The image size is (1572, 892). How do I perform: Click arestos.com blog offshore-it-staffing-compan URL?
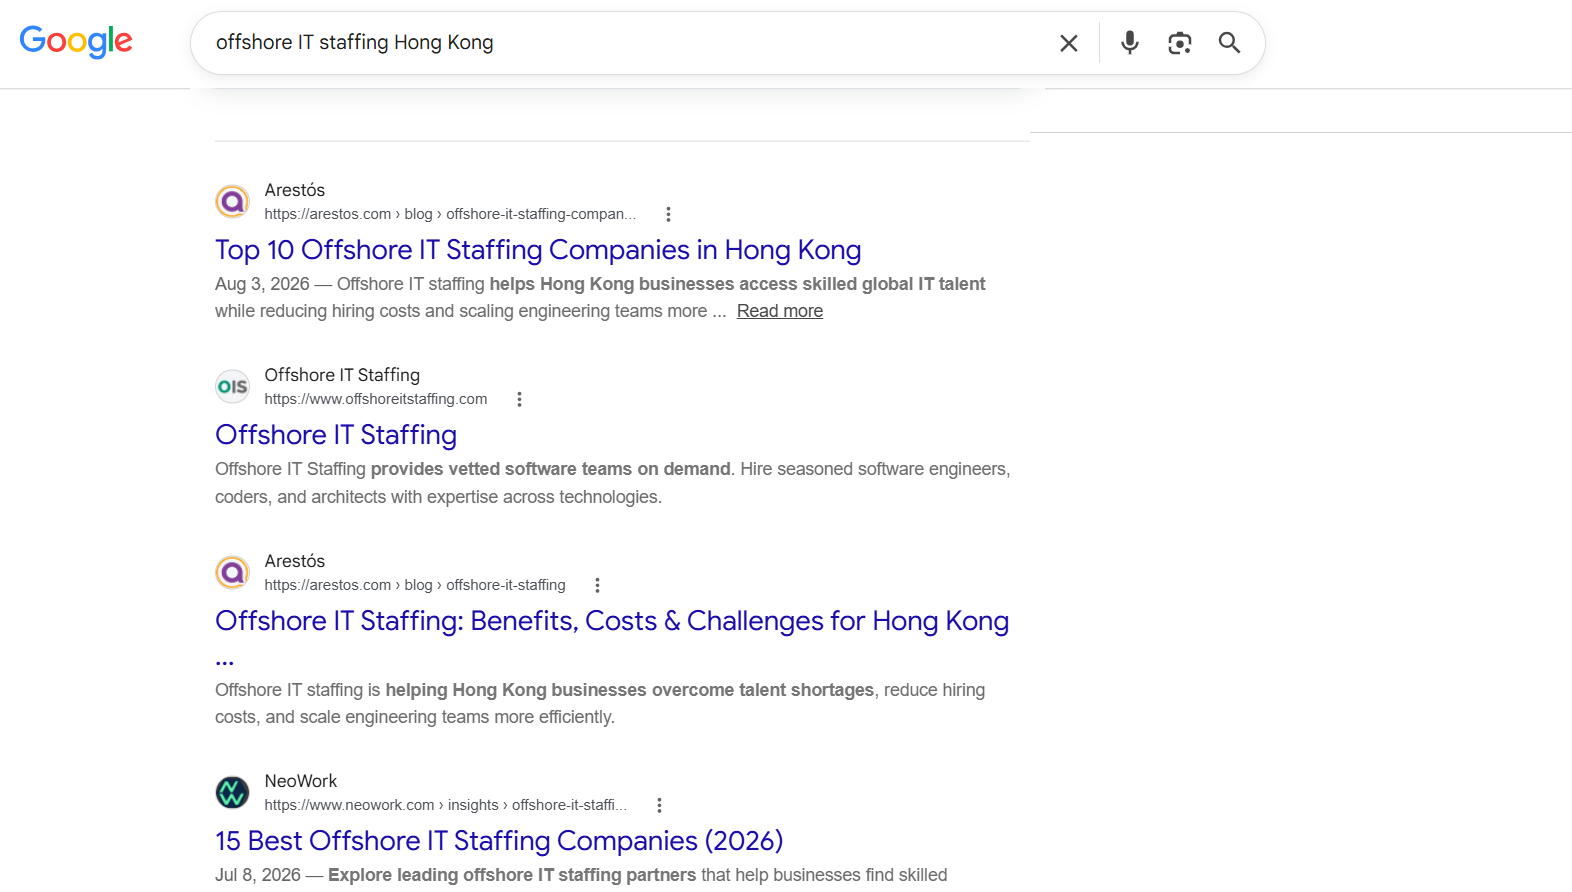[x=450, y=214]
